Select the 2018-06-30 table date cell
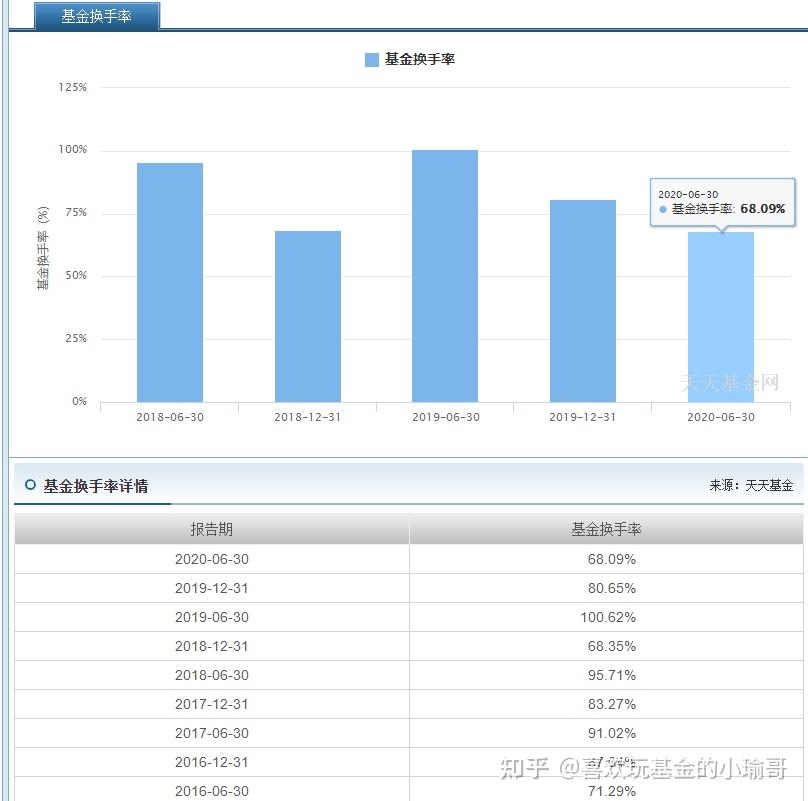 click(212, 675)
